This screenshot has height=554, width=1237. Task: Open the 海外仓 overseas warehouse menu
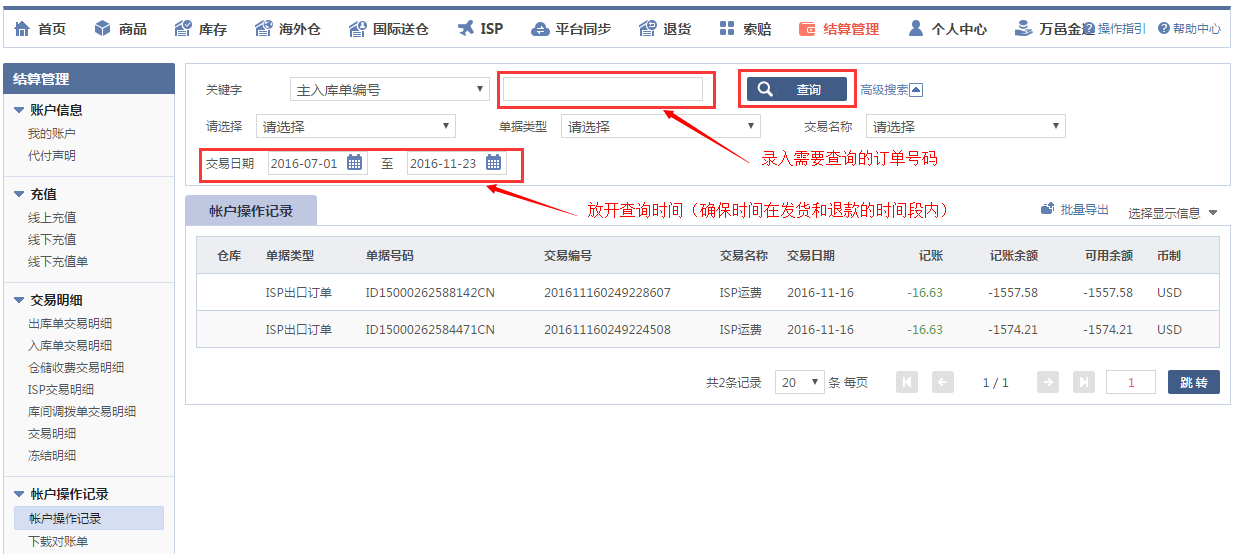287,29
